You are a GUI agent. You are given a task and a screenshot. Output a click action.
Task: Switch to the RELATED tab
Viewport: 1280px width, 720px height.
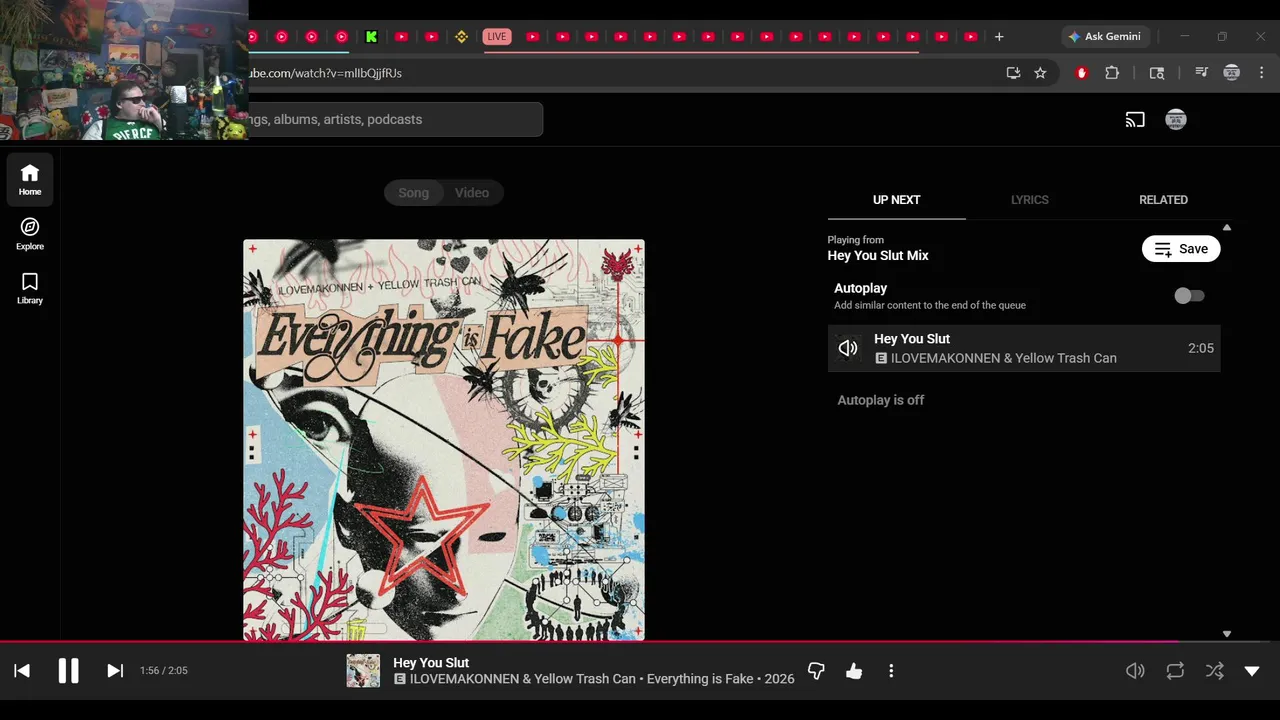tap(1163, 200)
